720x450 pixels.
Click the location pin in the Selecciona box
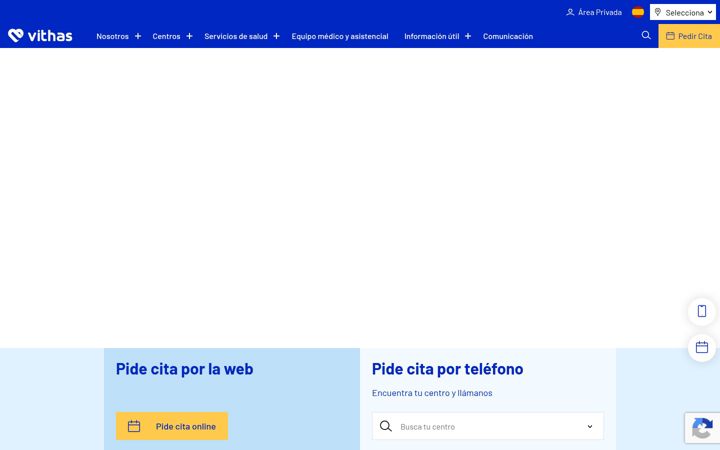pyautogui.click(x=658, y=12)
